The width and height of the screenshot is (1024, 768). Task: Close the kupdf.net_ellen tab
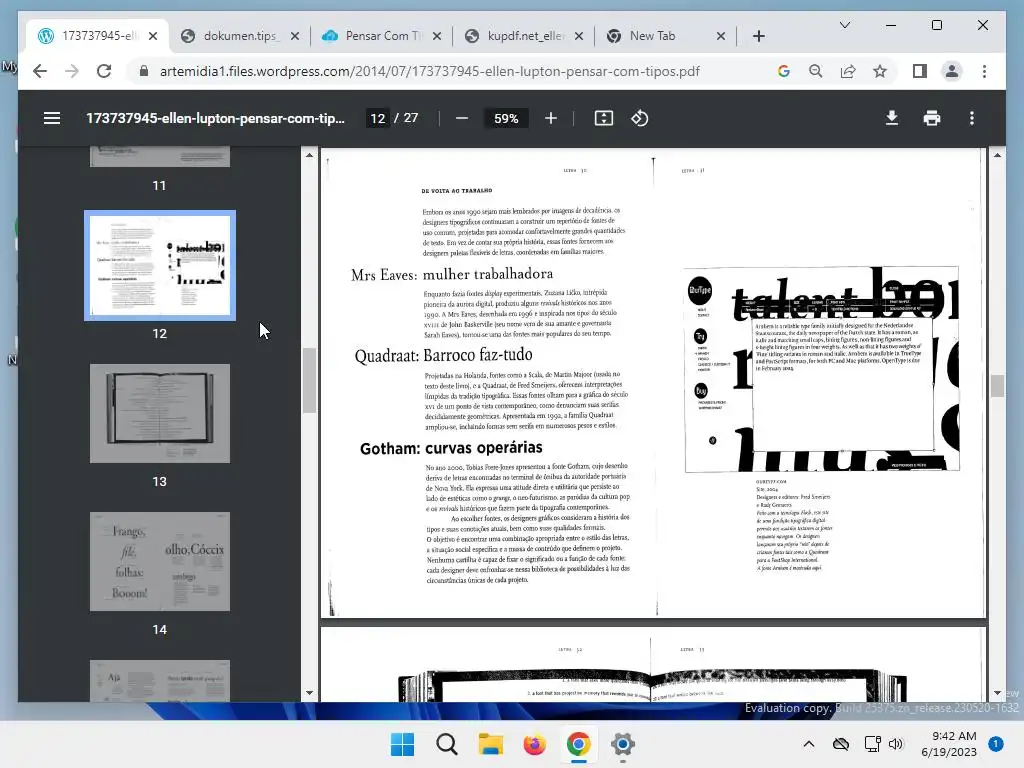(x=579, y=36)
